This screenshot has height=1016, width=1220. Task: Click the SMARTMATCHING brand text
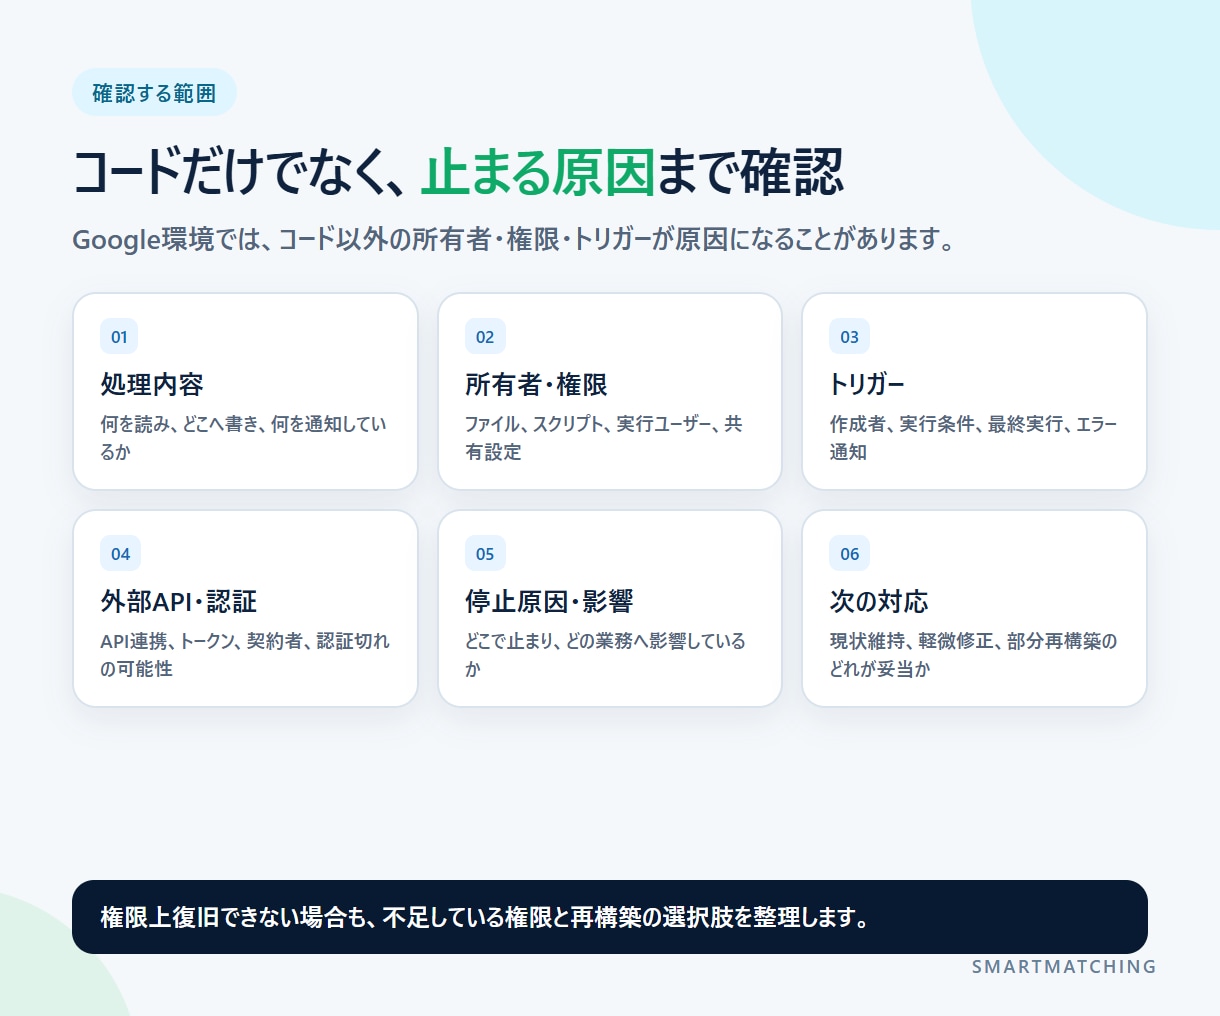pos(1064,967)
